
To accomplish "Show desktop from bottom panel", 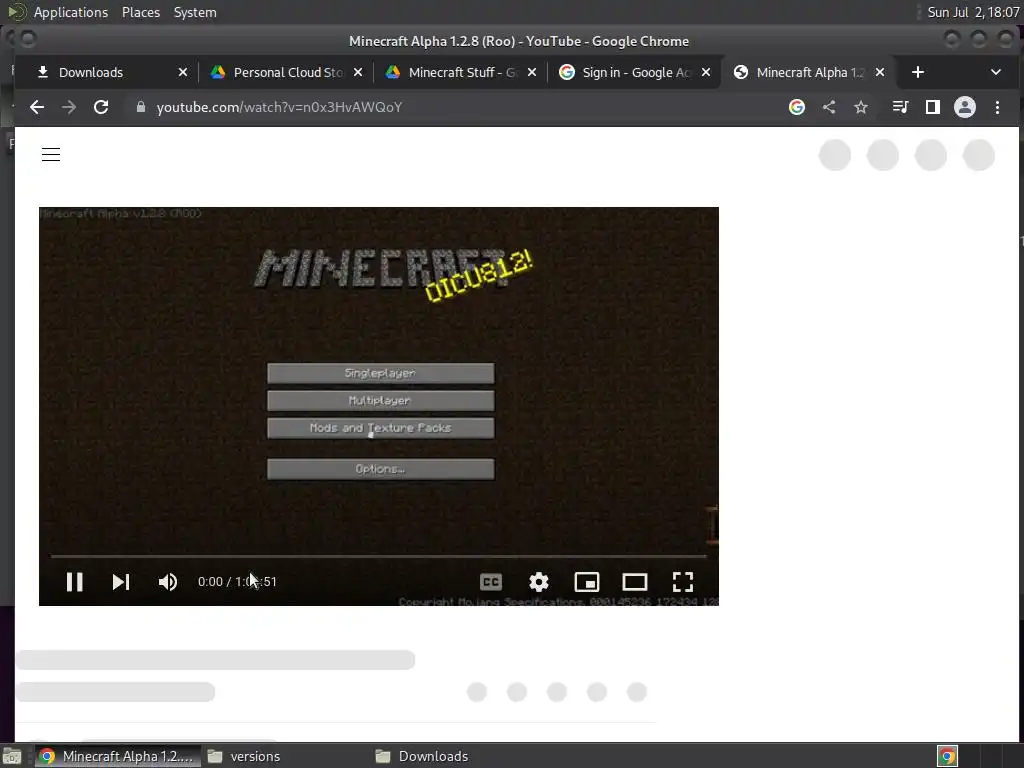I will (12, 756).
